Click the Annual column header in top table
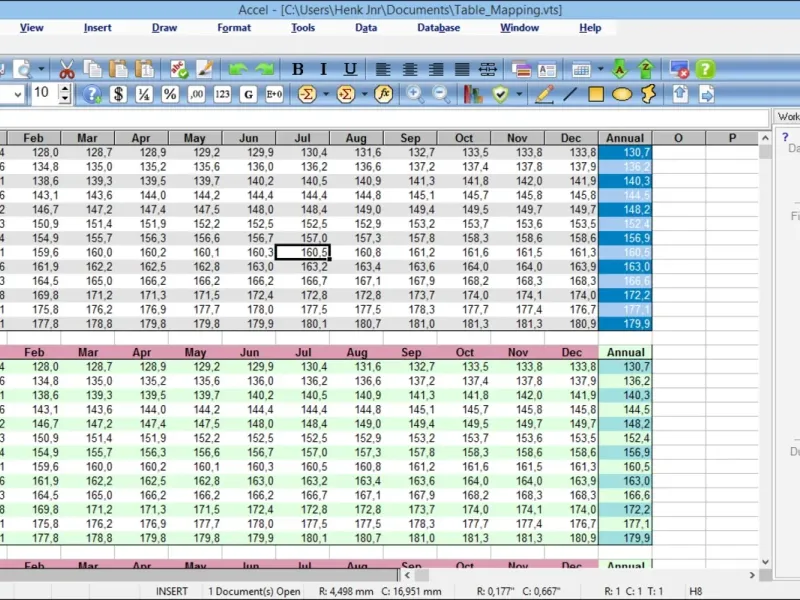This screenshot has width=800, height=600. tap(625, 138)
